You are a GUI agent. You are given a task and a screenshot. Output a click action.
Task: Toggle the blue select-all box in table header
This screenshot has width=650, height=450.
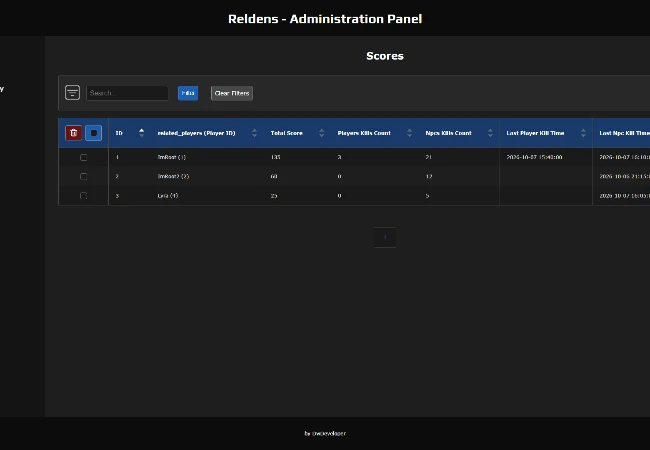pyautogui.click(x=94, y=133)
